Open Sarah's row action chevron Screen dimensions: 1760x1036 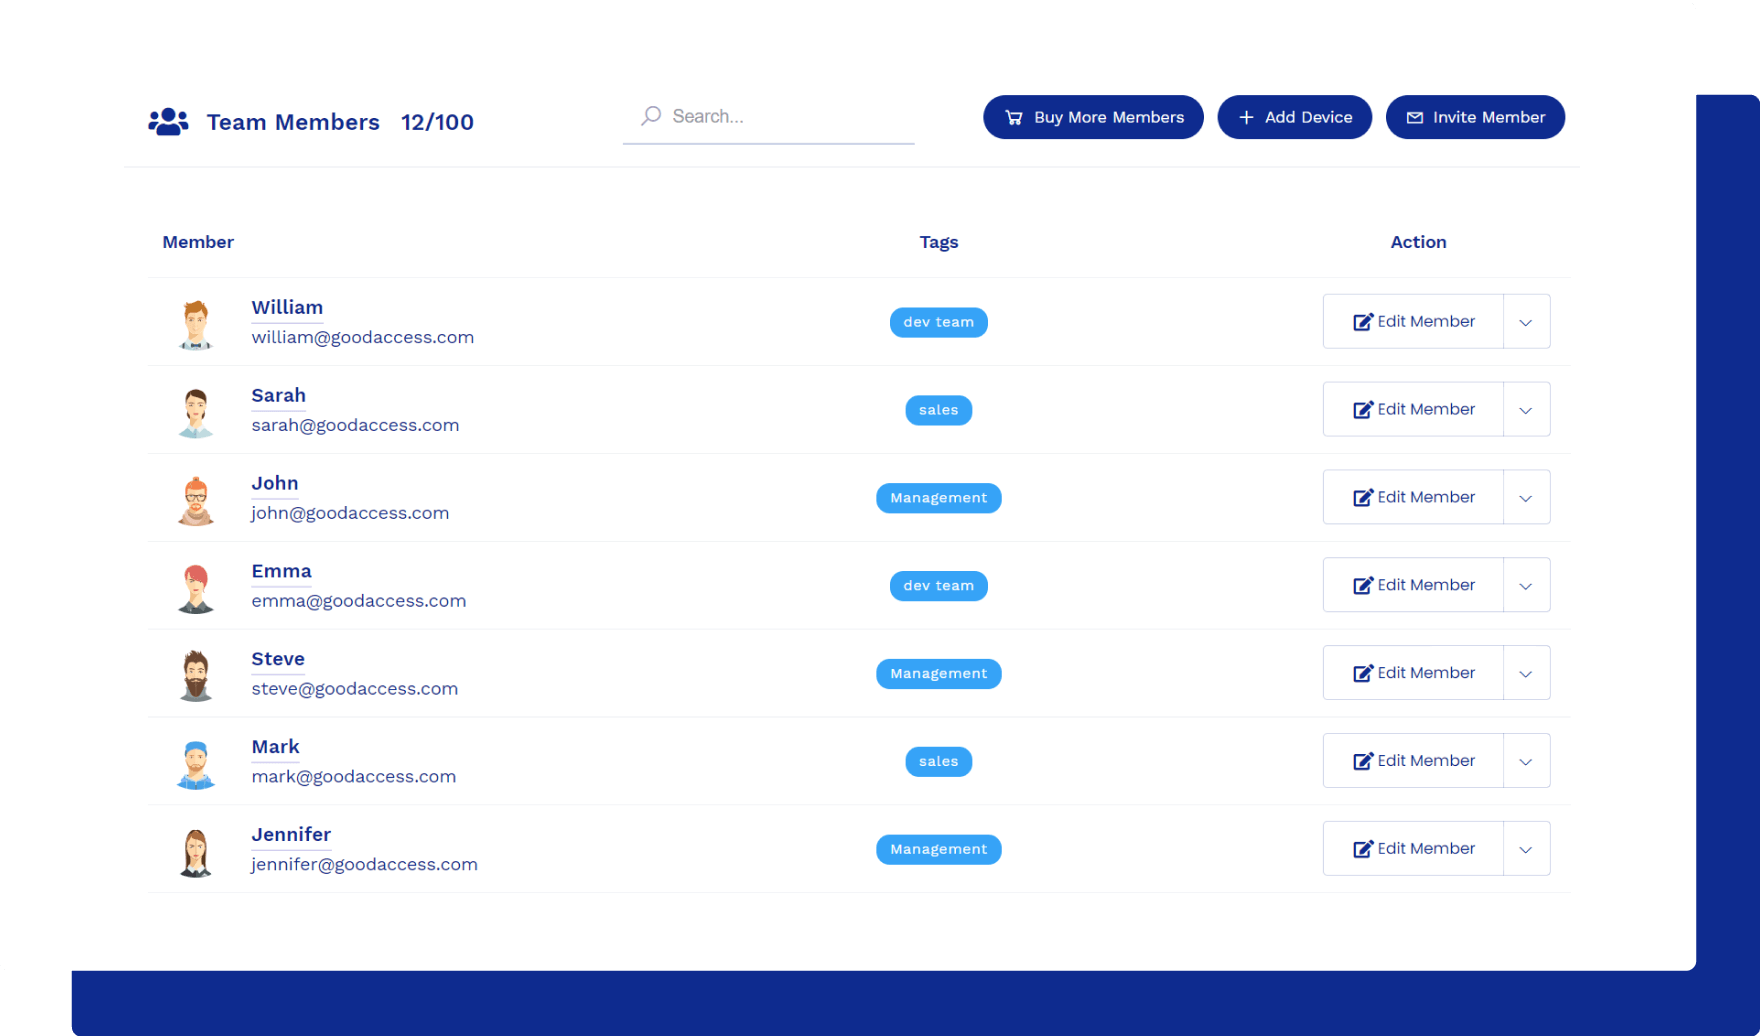coord(1525,410)
